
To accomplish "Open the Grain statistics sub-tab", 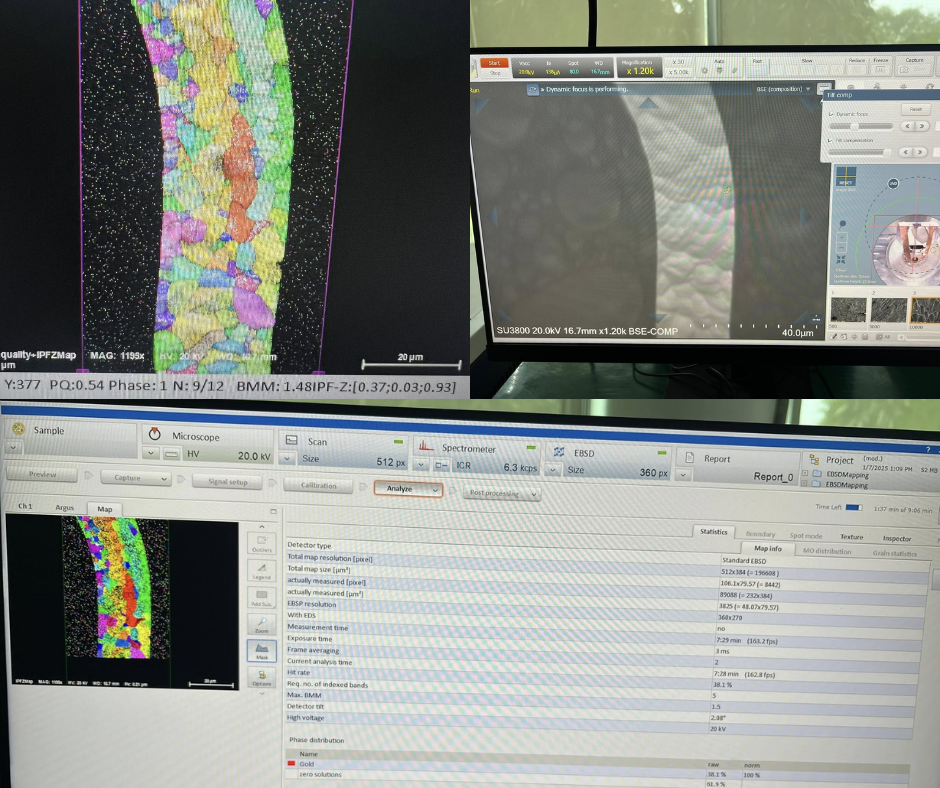I will pyautogui.click(x=894, y=553).
